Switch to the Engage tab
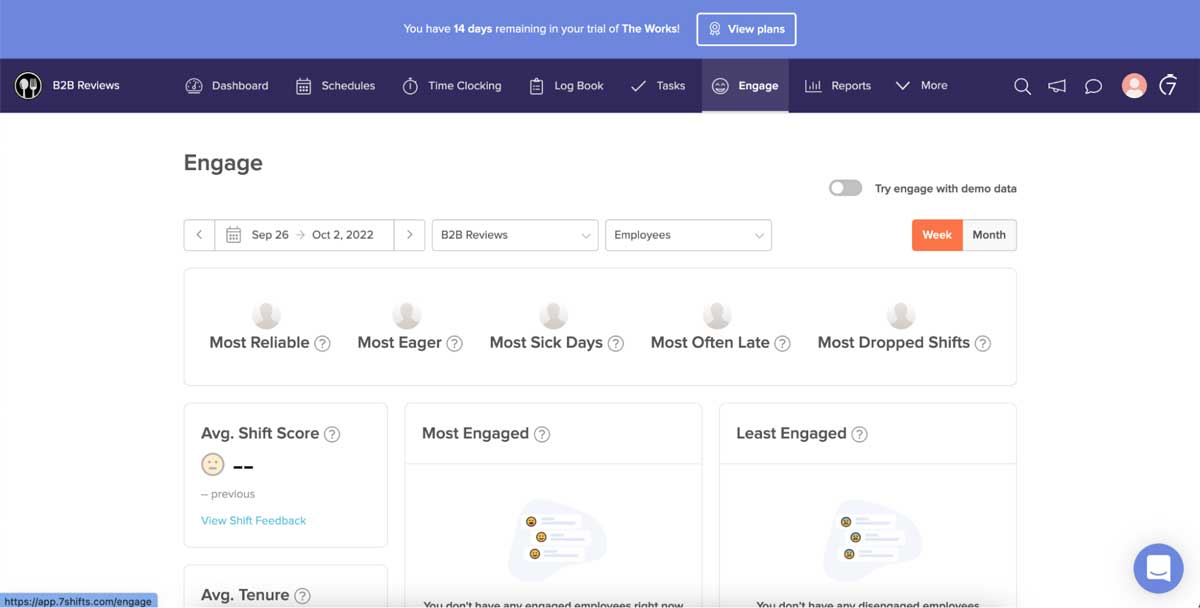This screenshot has width=1200, height=608. [x=745, y=86]
